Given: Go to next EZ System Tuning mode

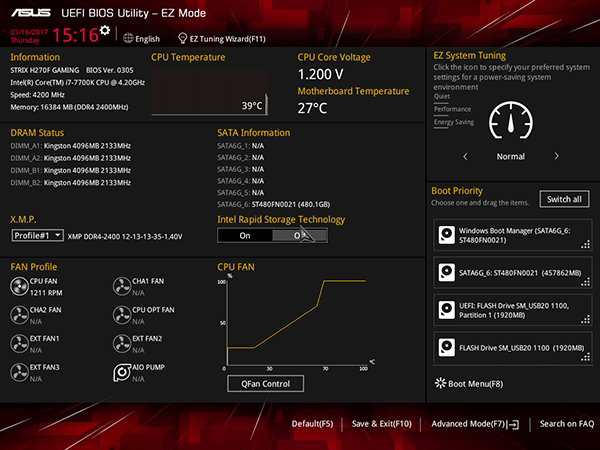Looking at the screenshot, I should (x=556, y=156).
